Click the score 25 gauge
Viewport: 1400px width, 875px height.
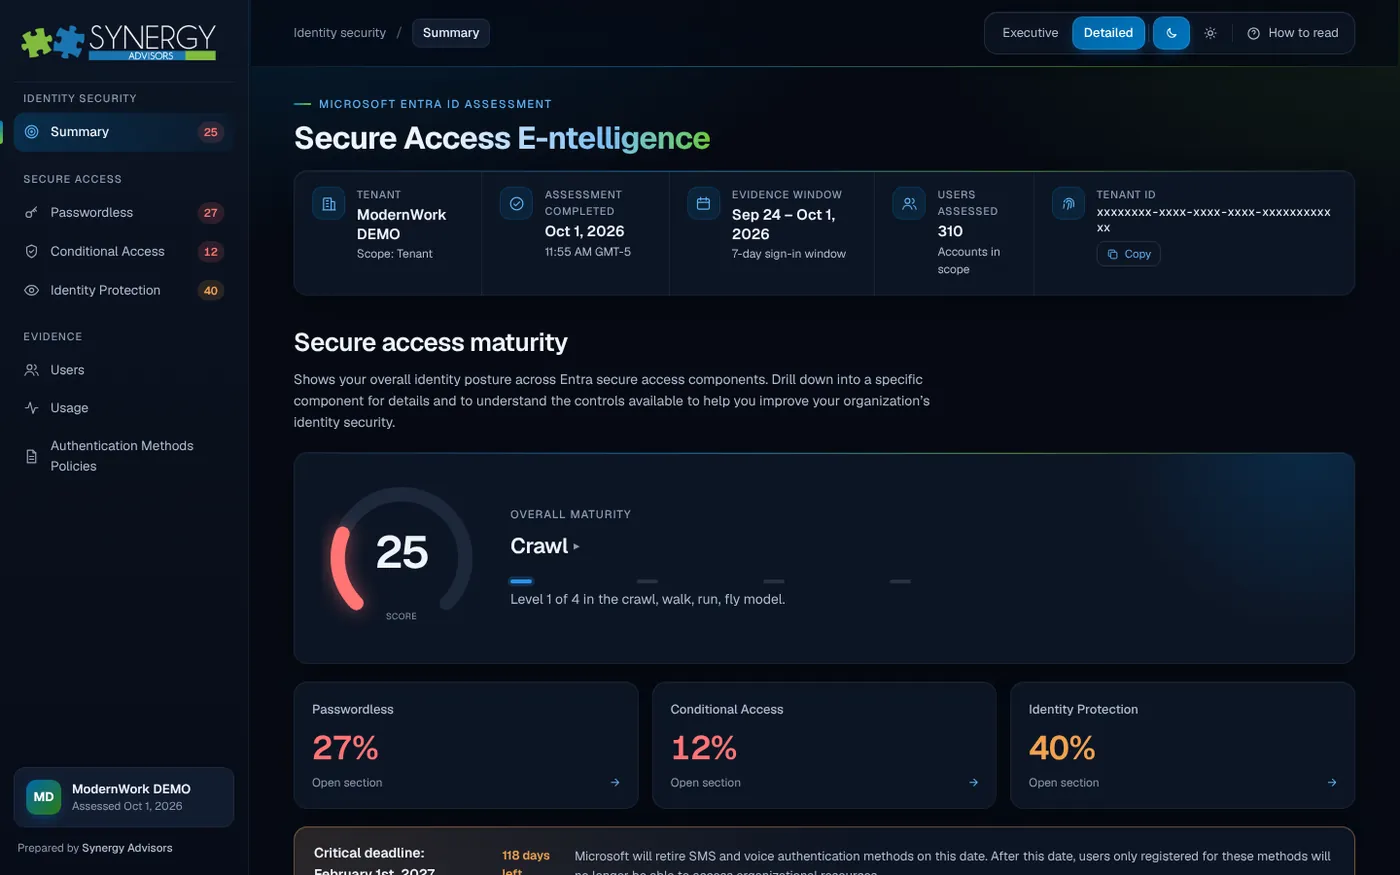(x=401, y=552)
